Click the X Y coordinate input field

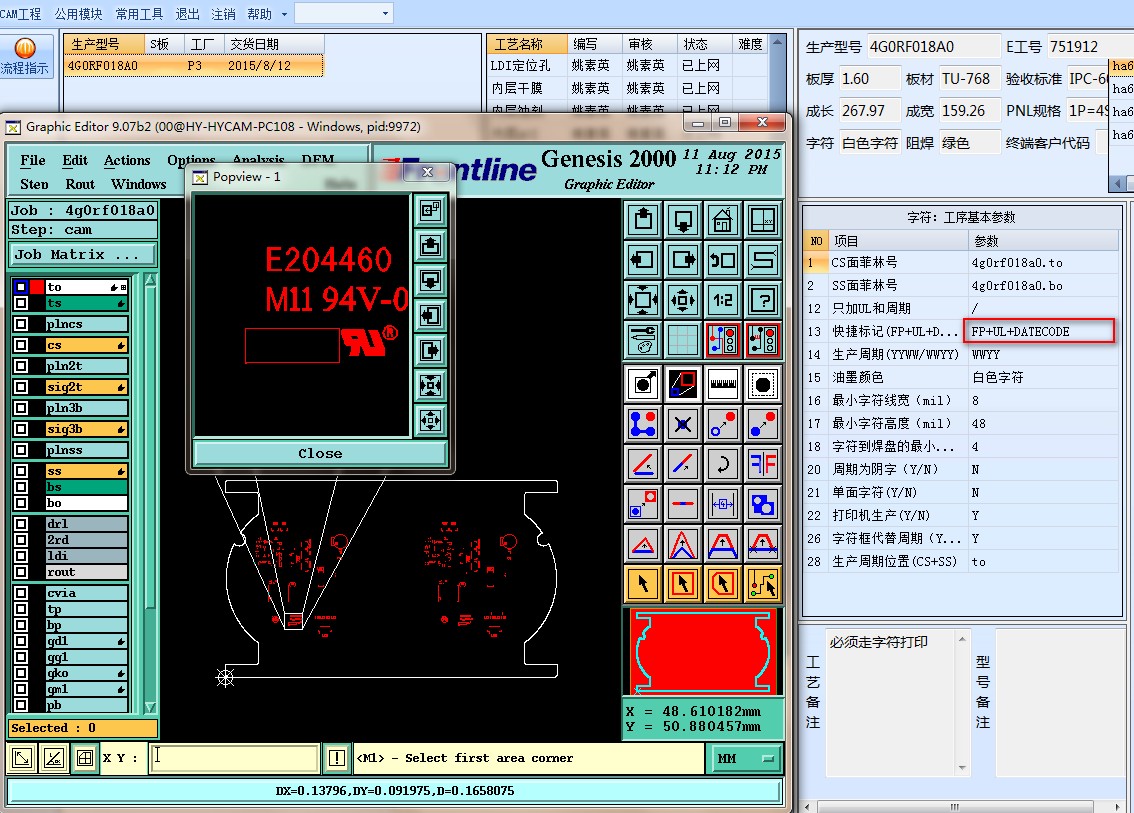coord(234,758)
